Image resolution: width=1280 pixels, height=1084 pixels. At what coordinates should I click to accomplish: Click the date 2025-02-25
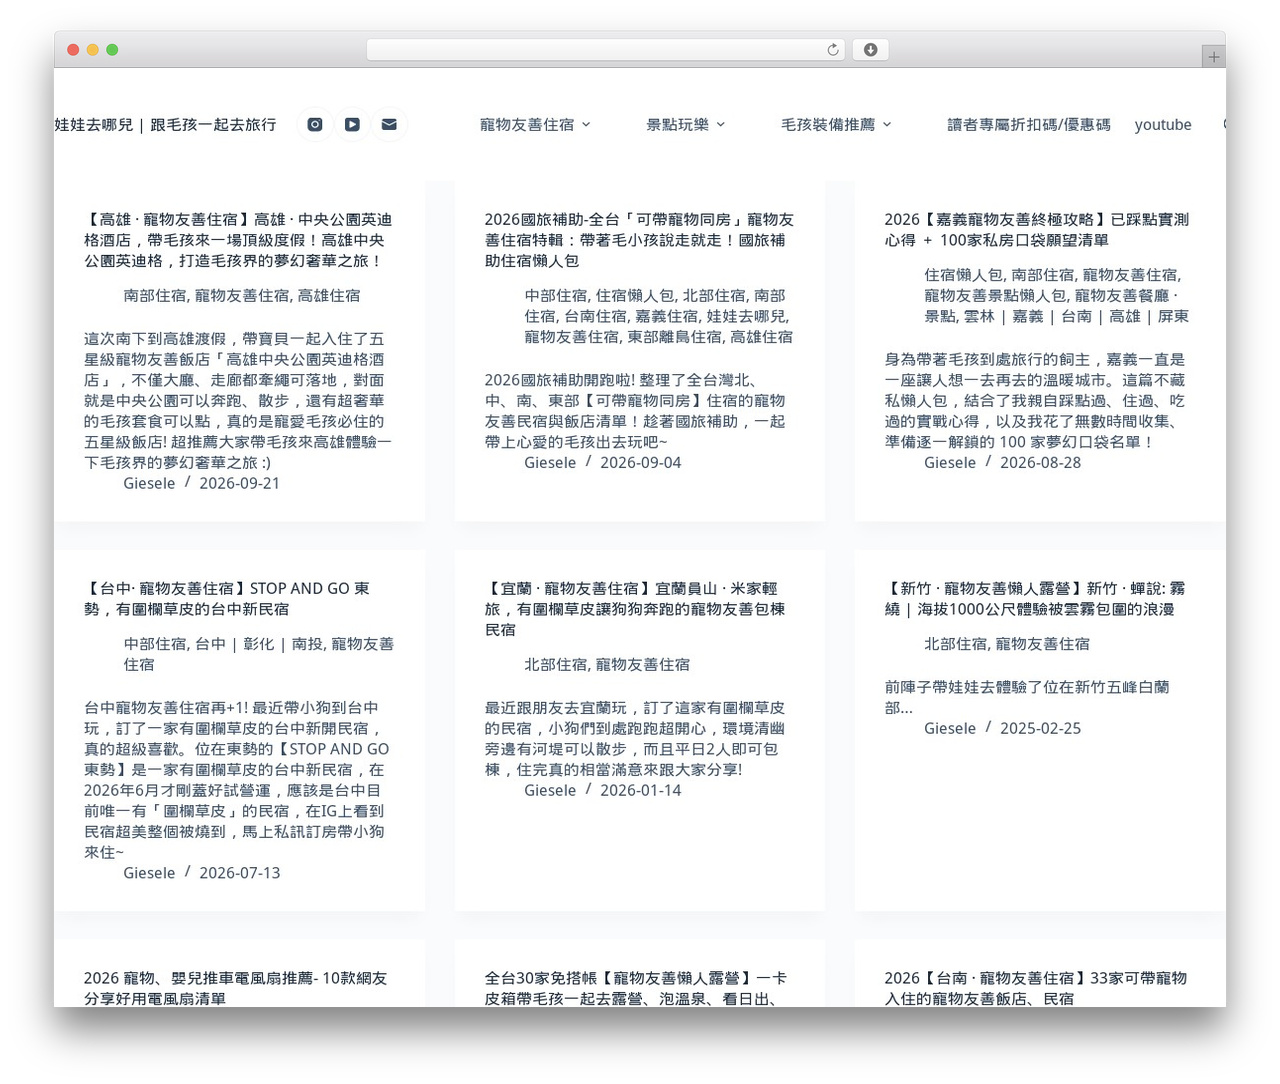pyautogui.click(x=1040, y=728)
